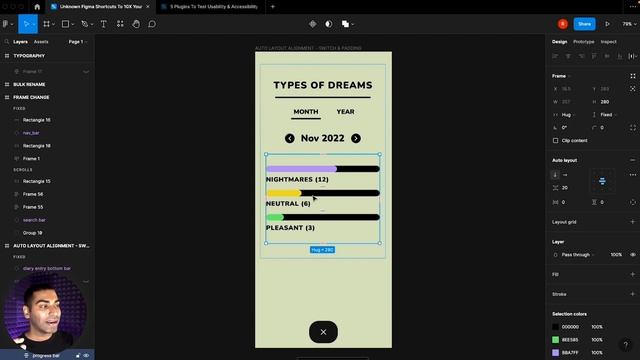Click the next month arrow
Screen dimensions: 640x360
coord(356,138)
